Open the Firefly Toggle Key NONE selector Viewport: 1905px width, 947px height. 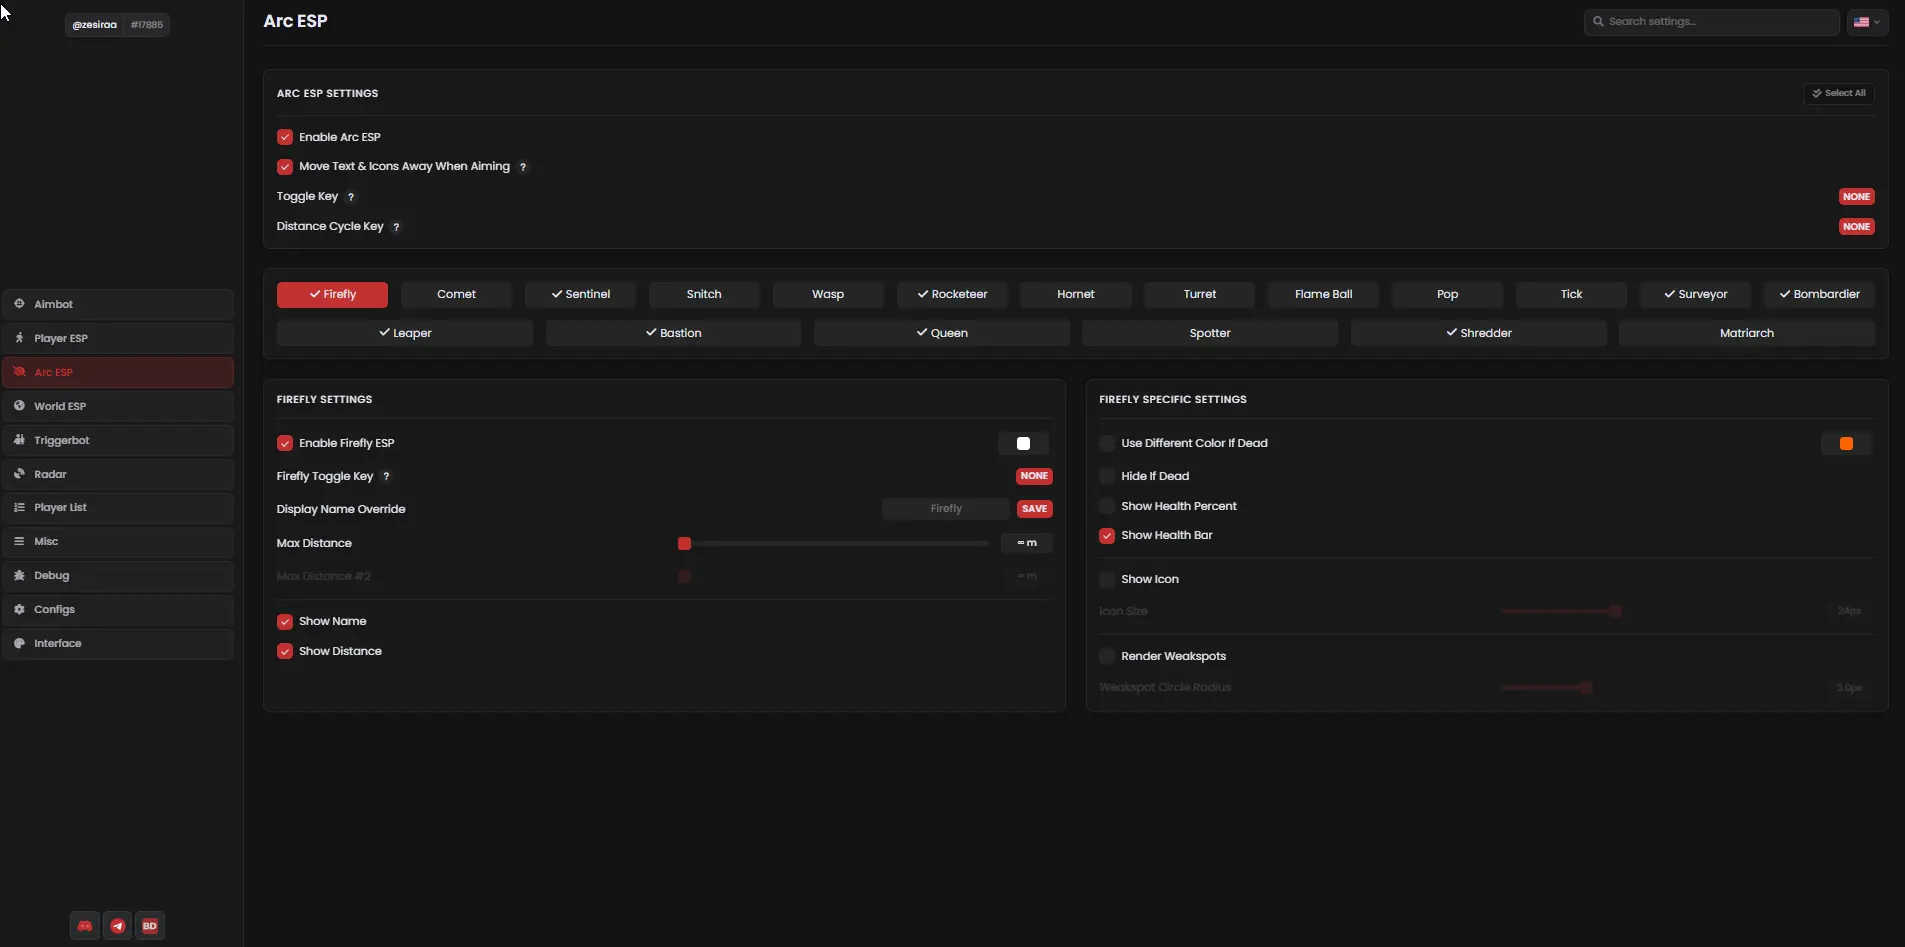1034,476
